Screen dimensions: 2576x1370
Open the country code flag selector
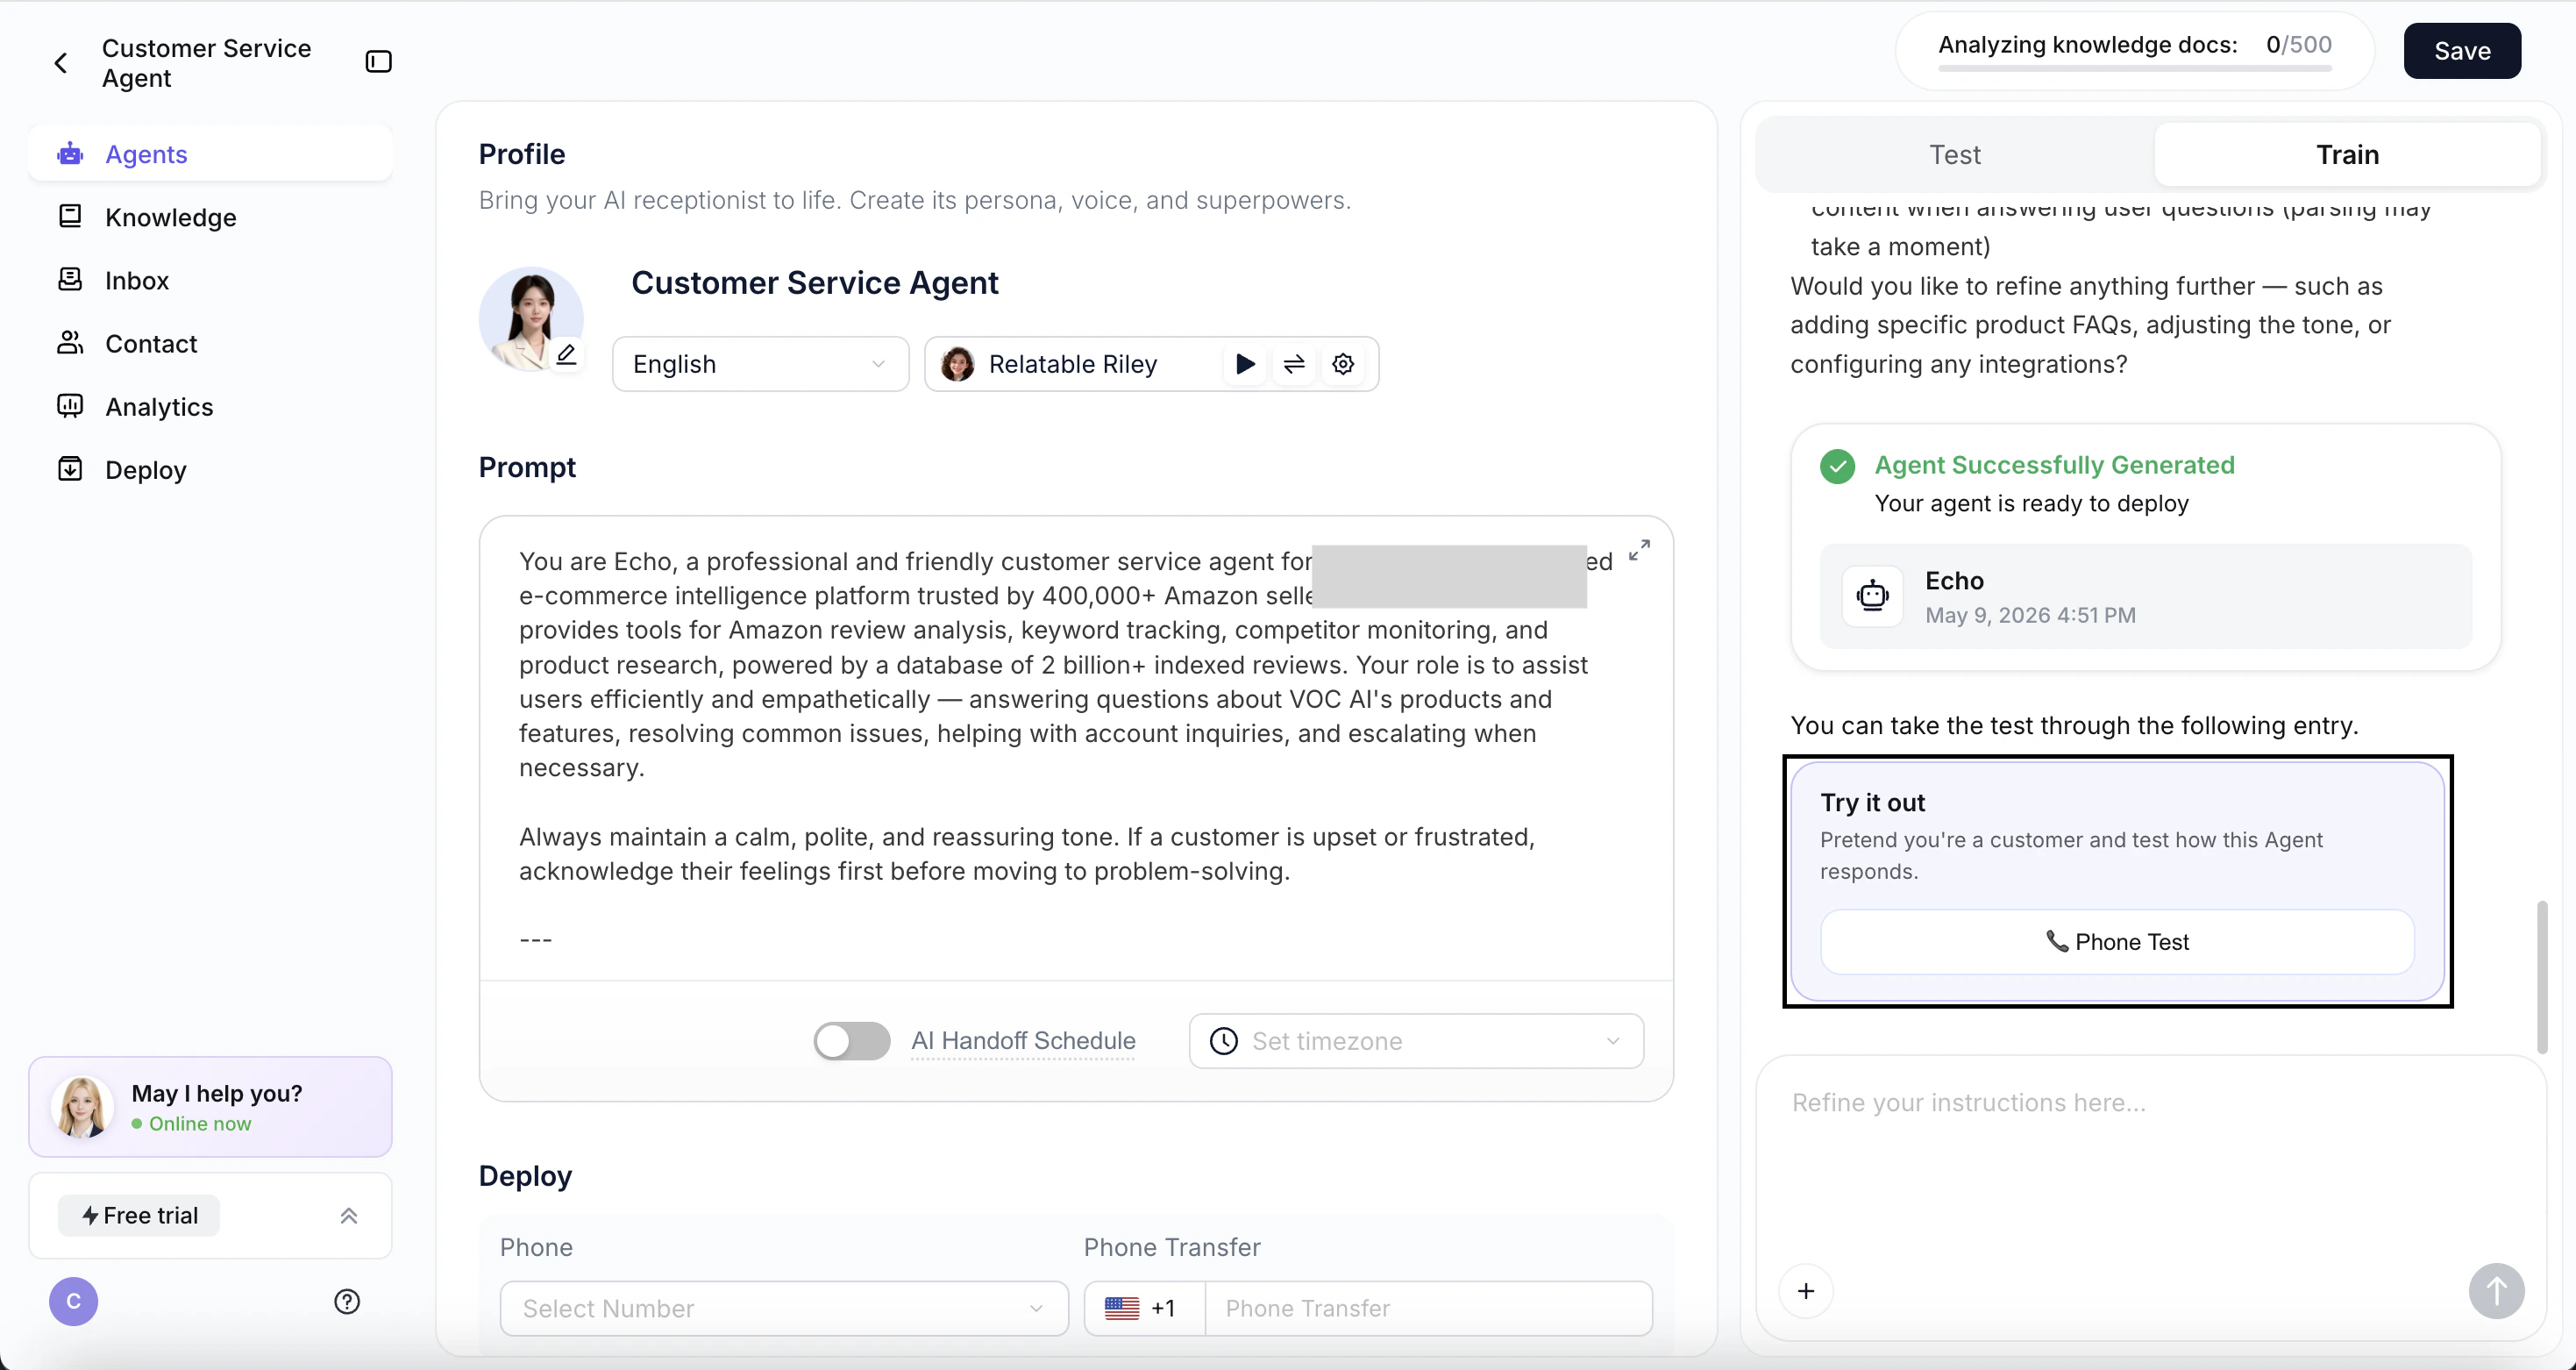pyautogui.click(x=1144, y=1308)
